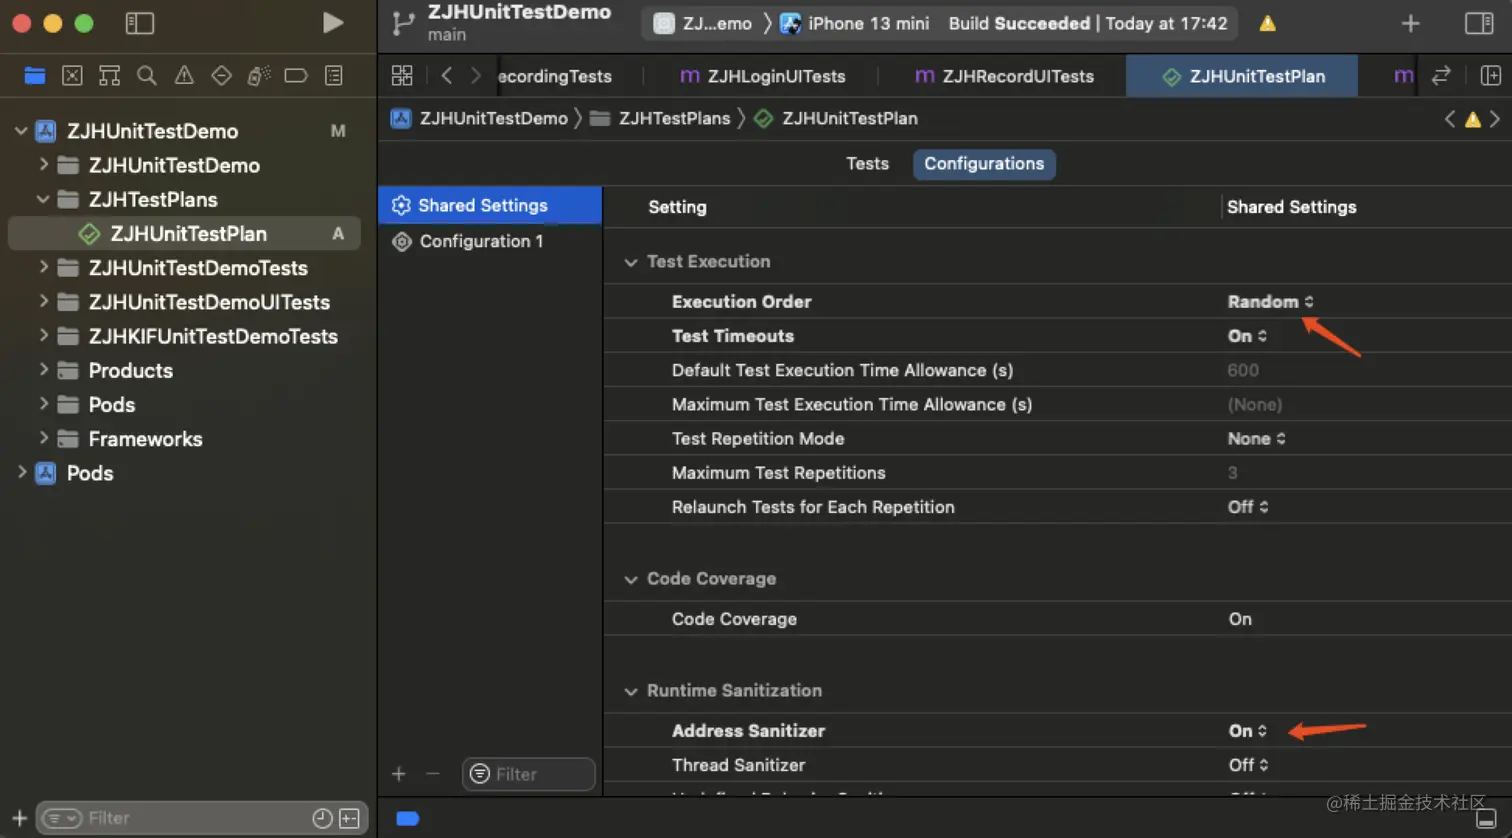Click the configurations Filter field
1512x838 pixels.
pyautogui.click(x=529, y=774)
